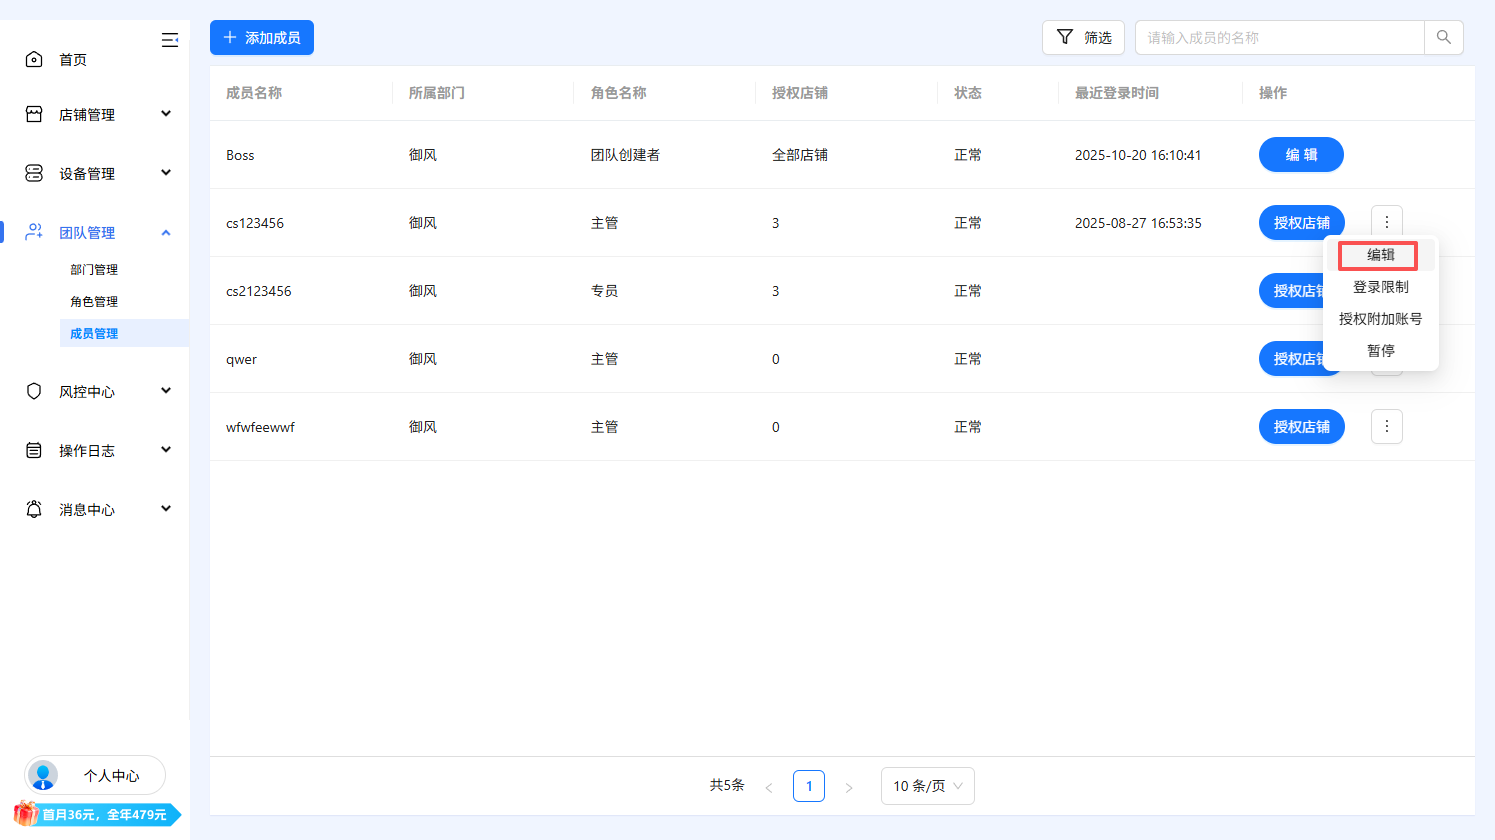Click the 设备管理 device icon in sidebar
Viewport: 1495px width, 840px height.
coord(34,172)
